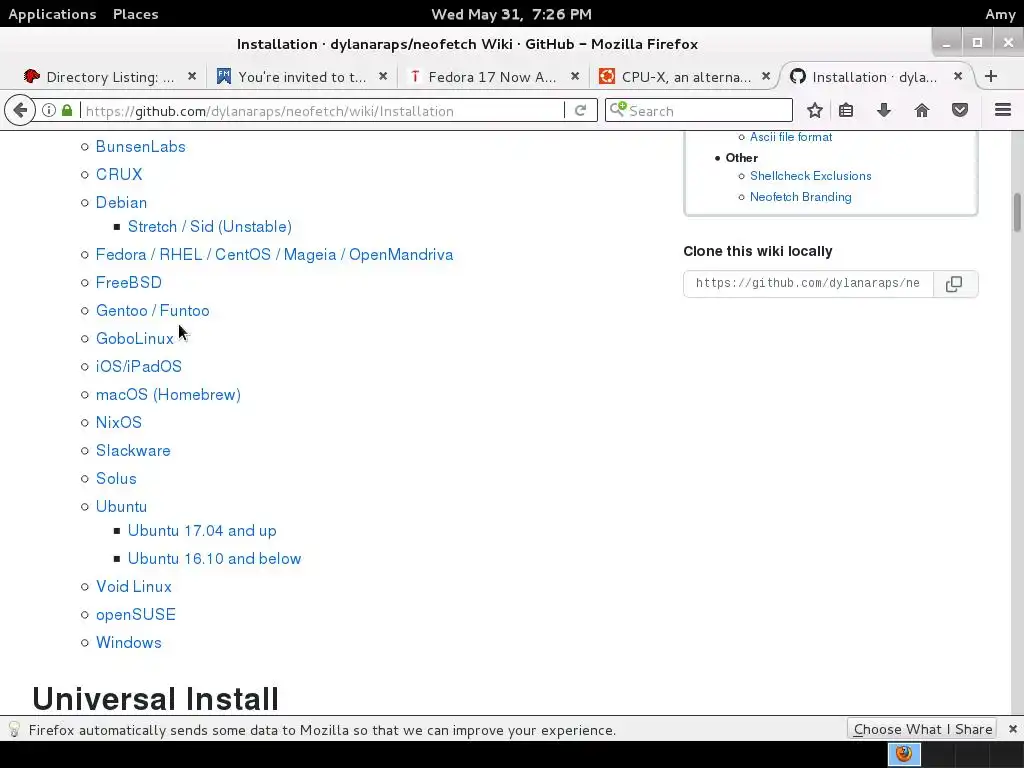Open the Shellcheck Exclusions sidebar link
The width and height of the screenshot is (1024, 768).
pos(810,176)
